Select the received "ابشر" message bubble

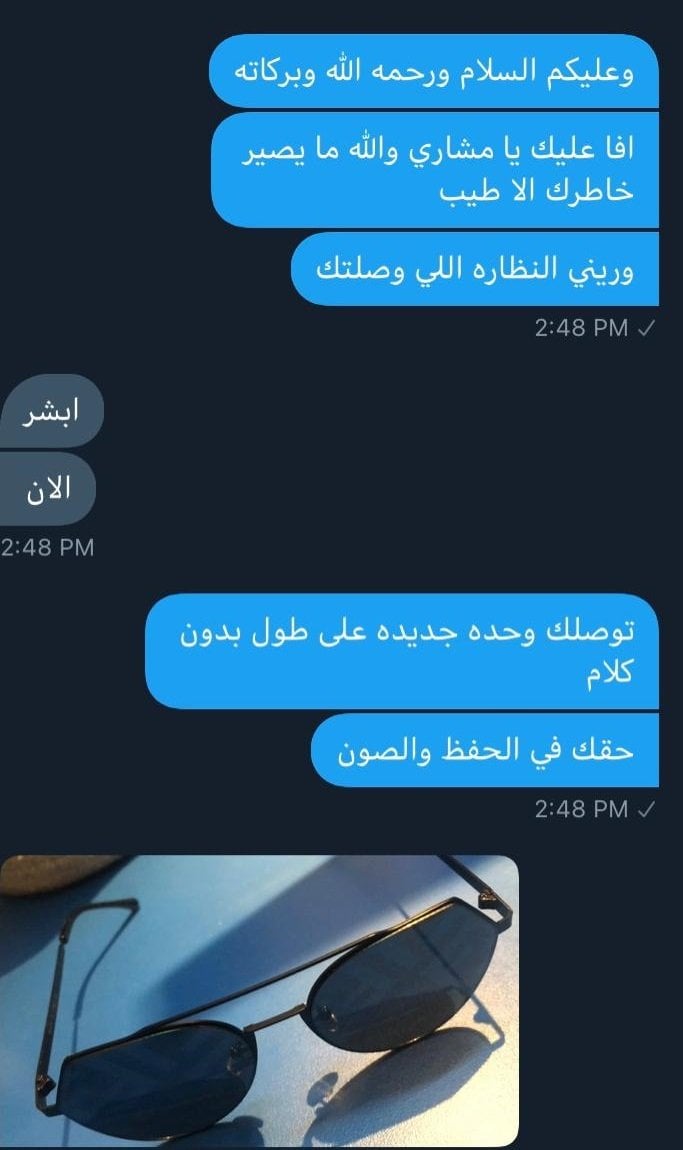pos(51,411)
